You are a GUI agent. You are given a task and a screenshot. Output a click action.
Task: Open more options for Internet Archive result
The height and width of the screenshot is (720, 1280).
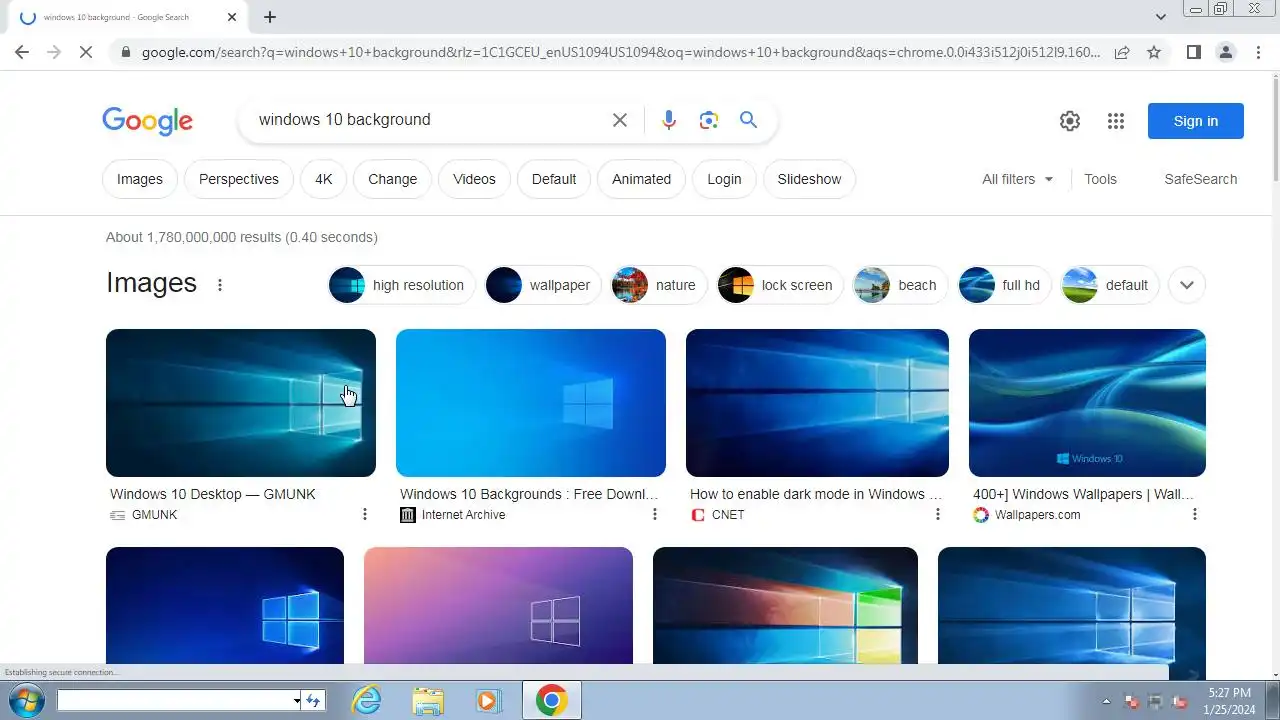655,514
